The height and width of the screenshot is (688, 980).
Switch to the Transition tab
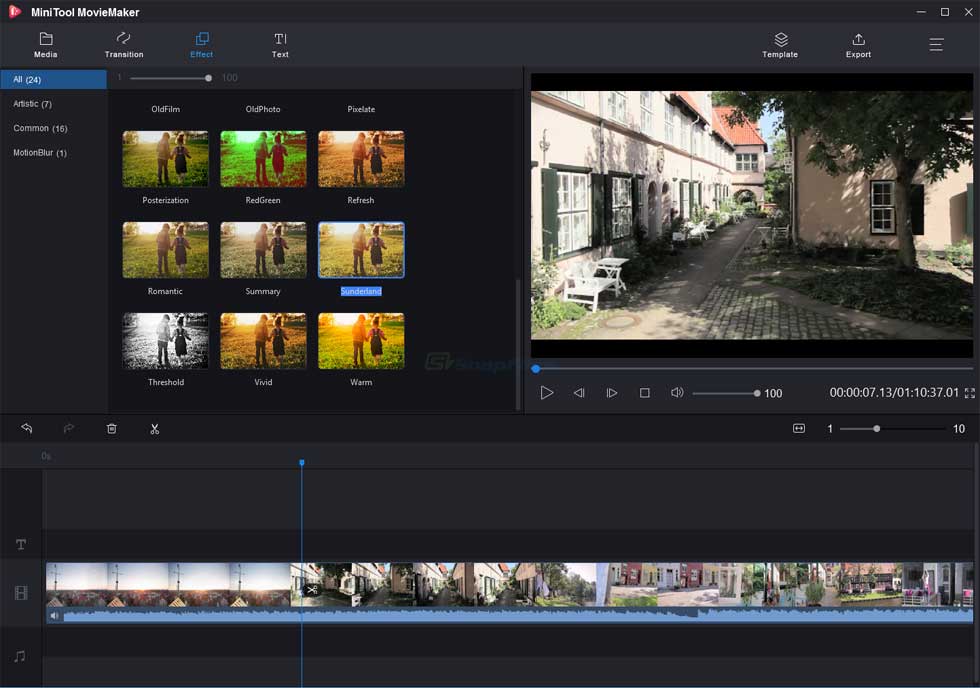[x=123, y=44]
